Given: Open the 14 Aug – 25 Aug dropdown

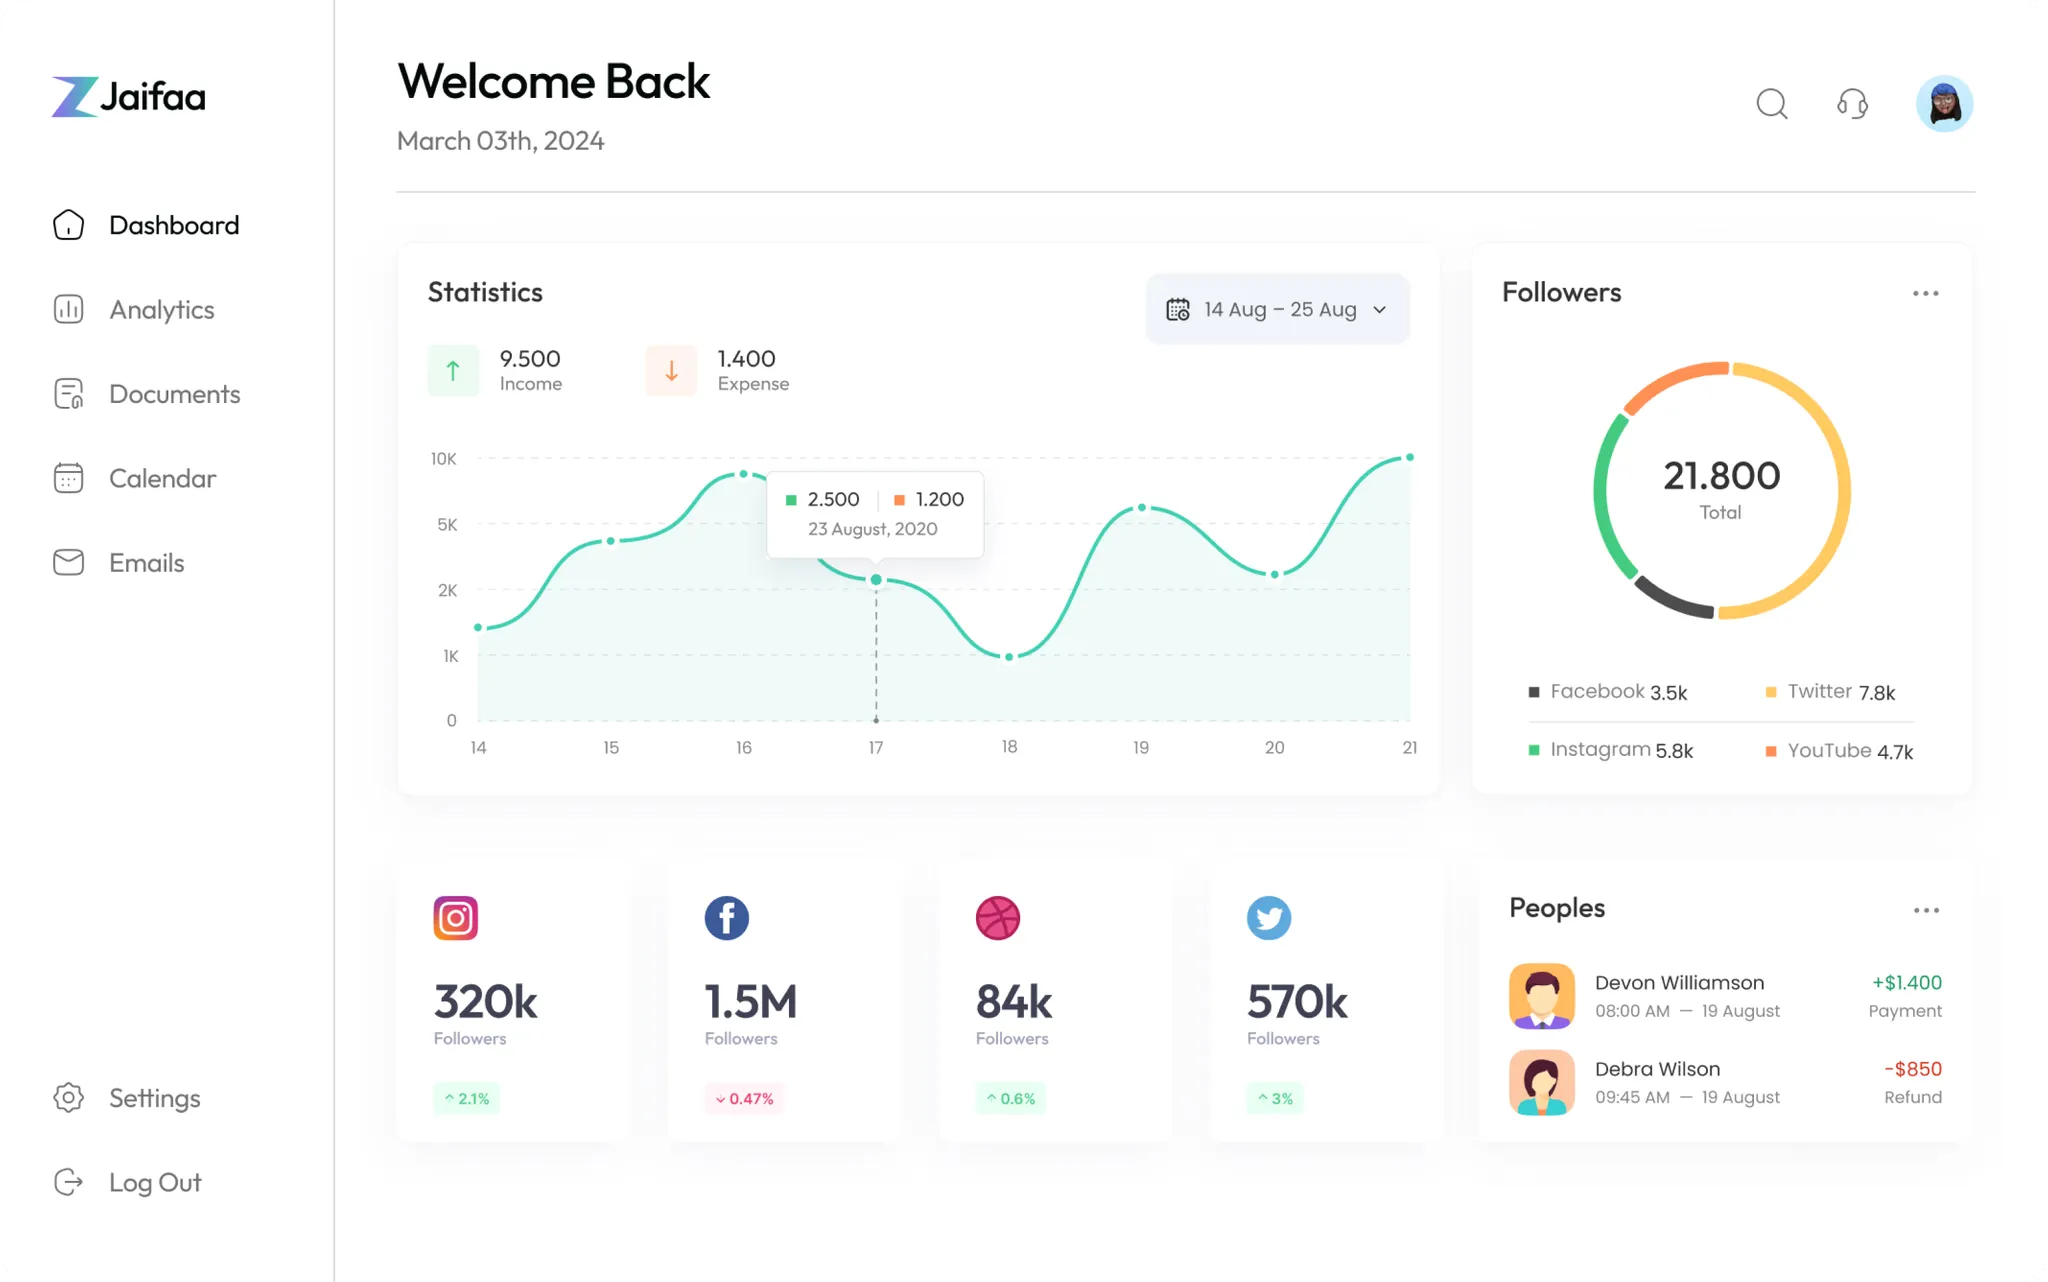Looking at the screenshot, I should pyautogui.click(x=1277, y=309).
